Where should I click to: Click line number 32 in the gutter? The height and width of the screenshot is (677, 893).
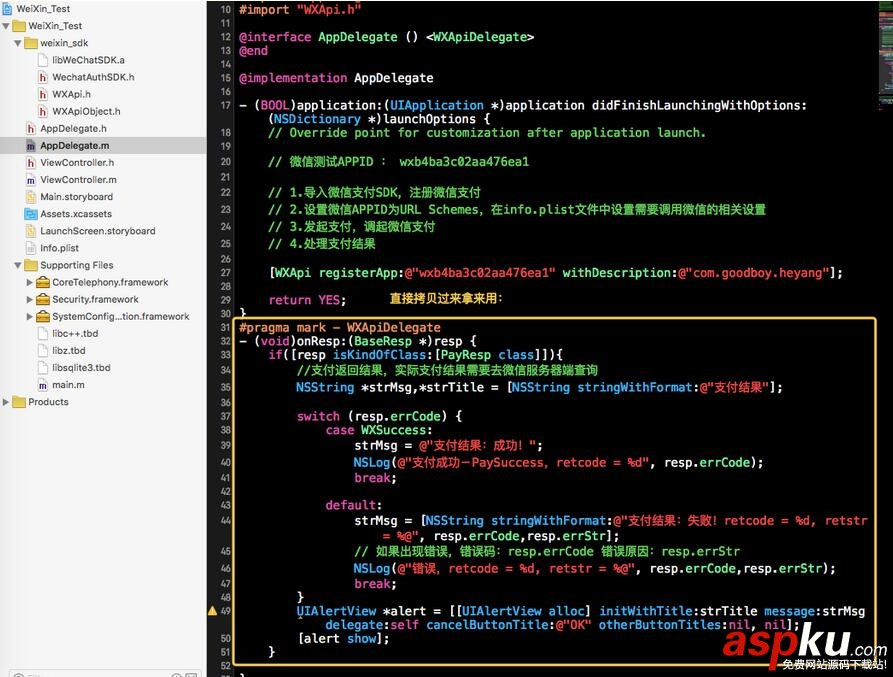226,341
